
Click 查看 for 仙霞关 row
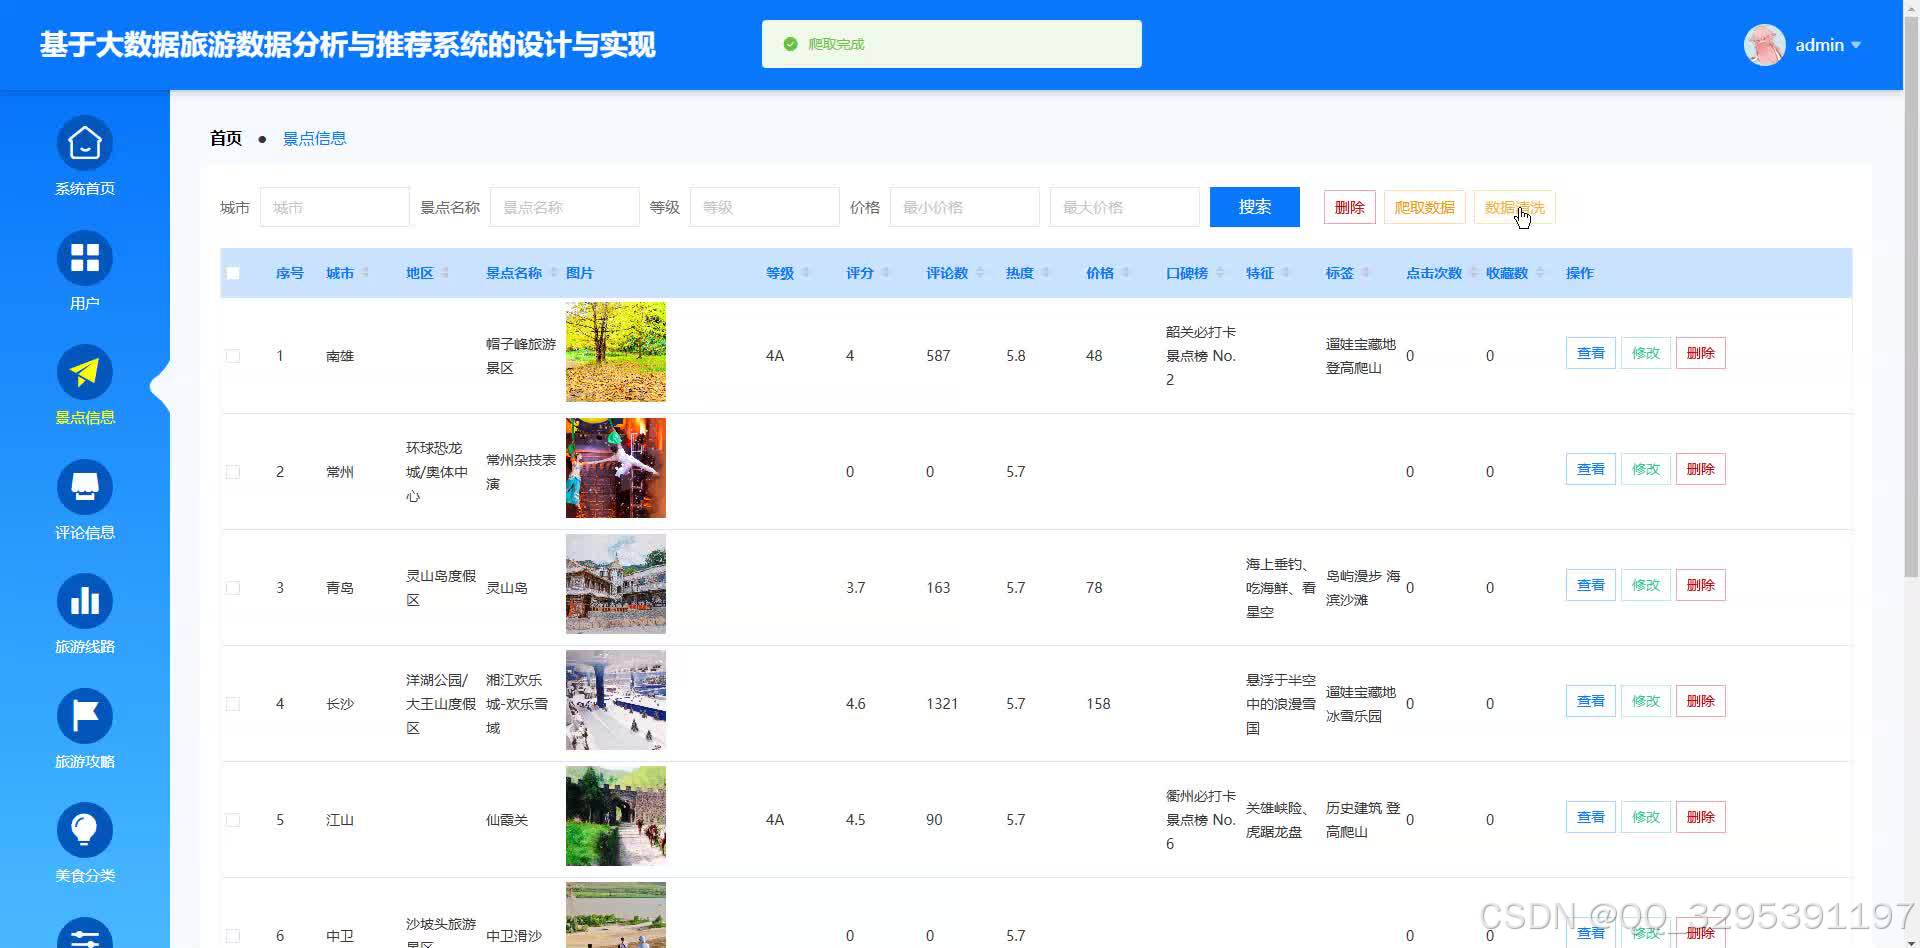(x=1591, y=817)
